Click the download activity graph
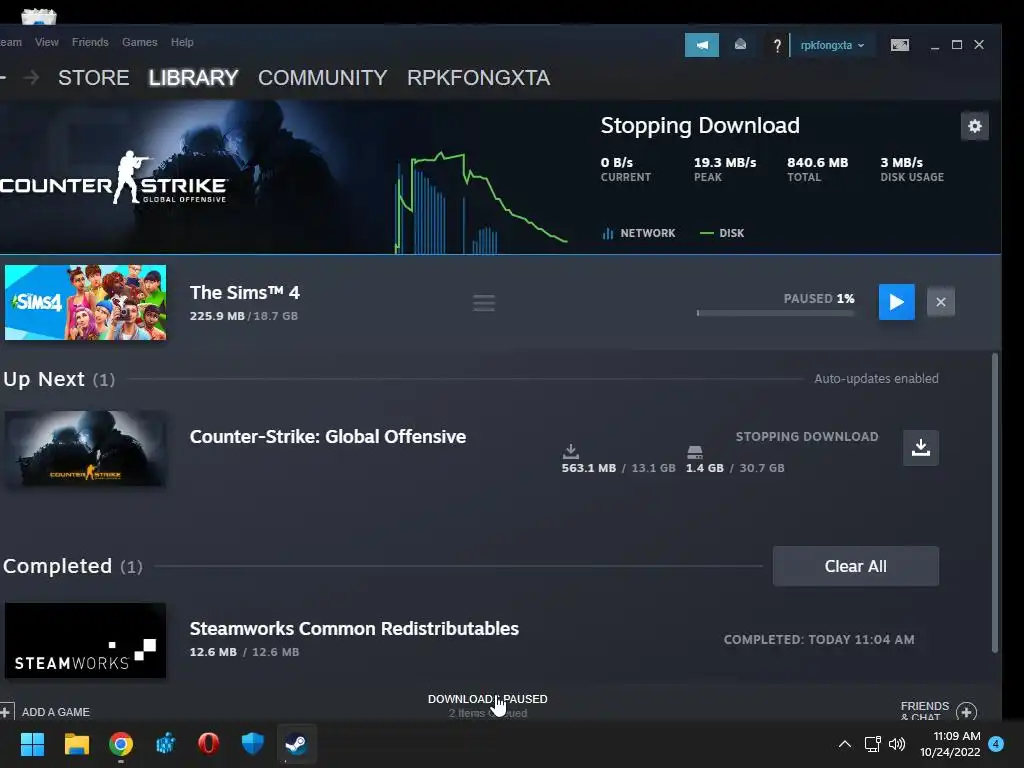This screenshot has height=768, width=1024. 481,202
